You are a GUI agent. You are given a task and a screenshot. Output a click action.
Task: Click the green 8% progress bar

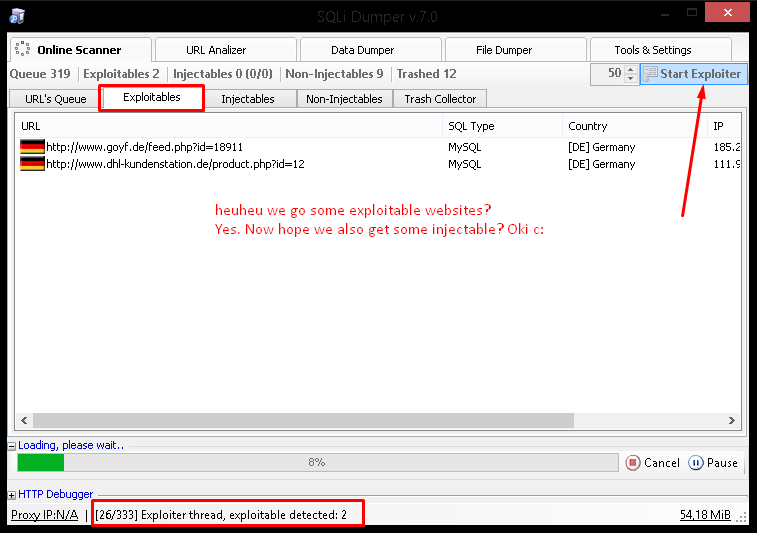coord(318,462)
